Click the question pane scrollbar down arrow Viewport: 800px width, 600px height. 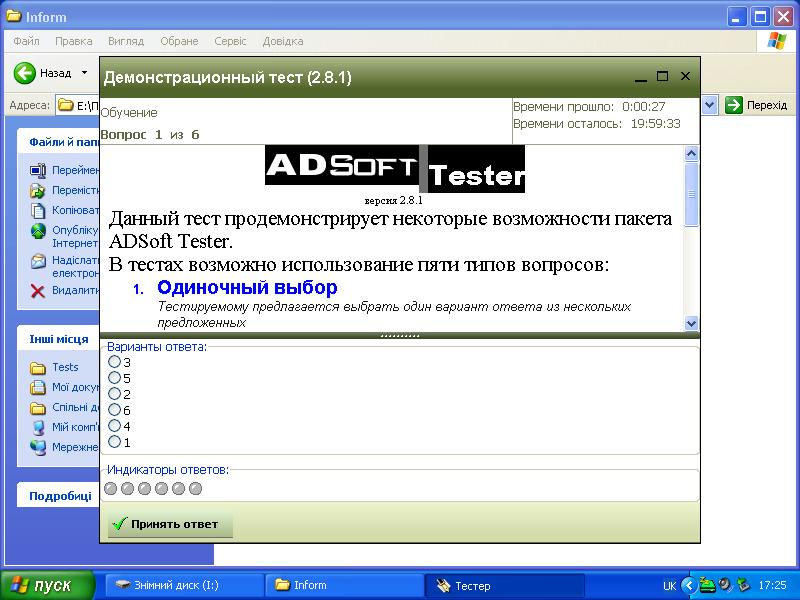click(691, 323)
